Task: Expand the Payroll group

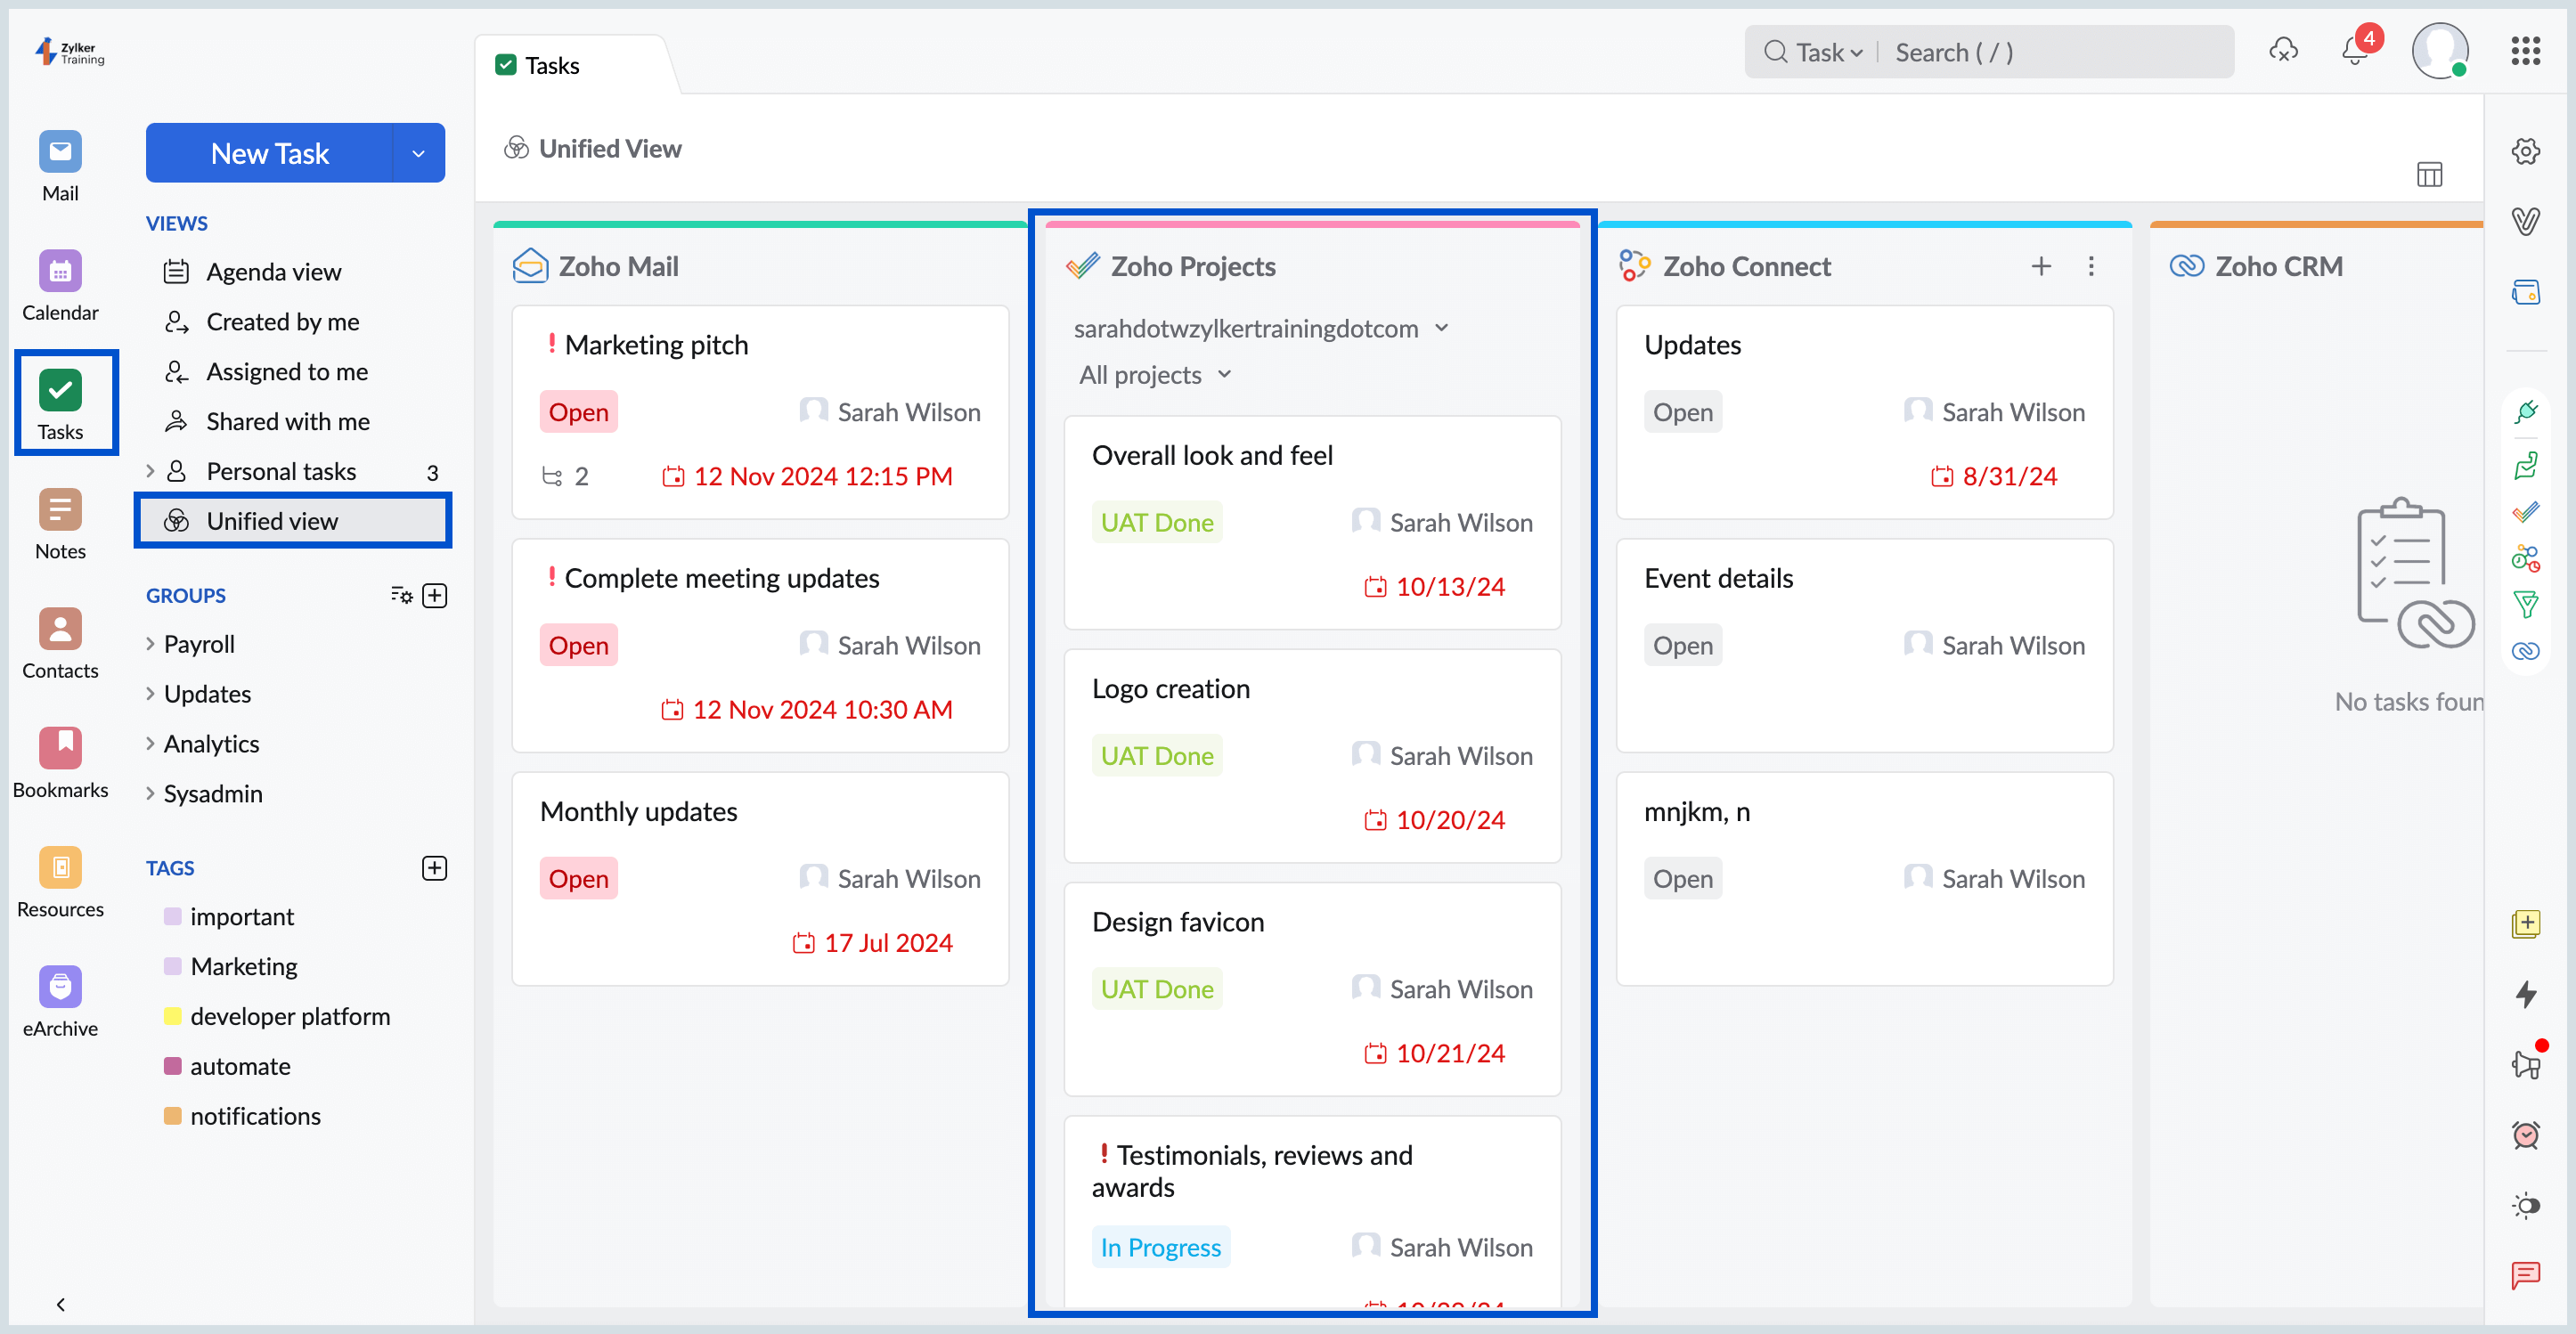Action: point(199,643)
